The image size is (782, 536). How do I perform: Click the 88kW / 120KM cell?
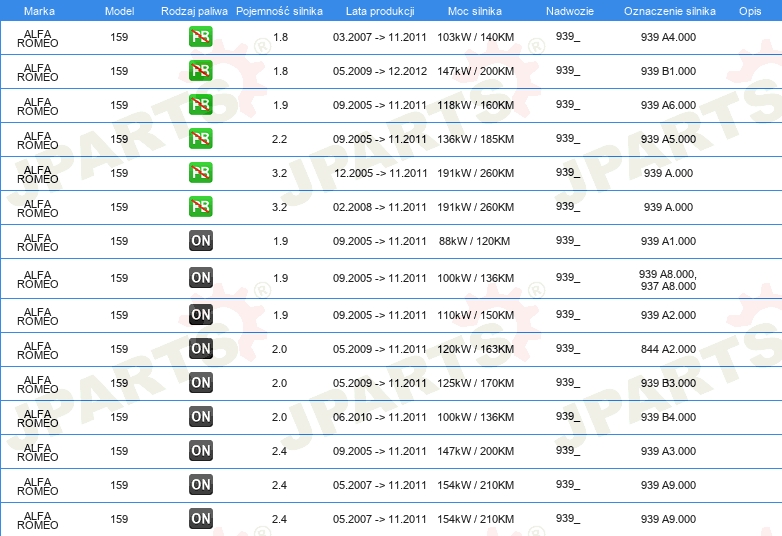[474, 241]
